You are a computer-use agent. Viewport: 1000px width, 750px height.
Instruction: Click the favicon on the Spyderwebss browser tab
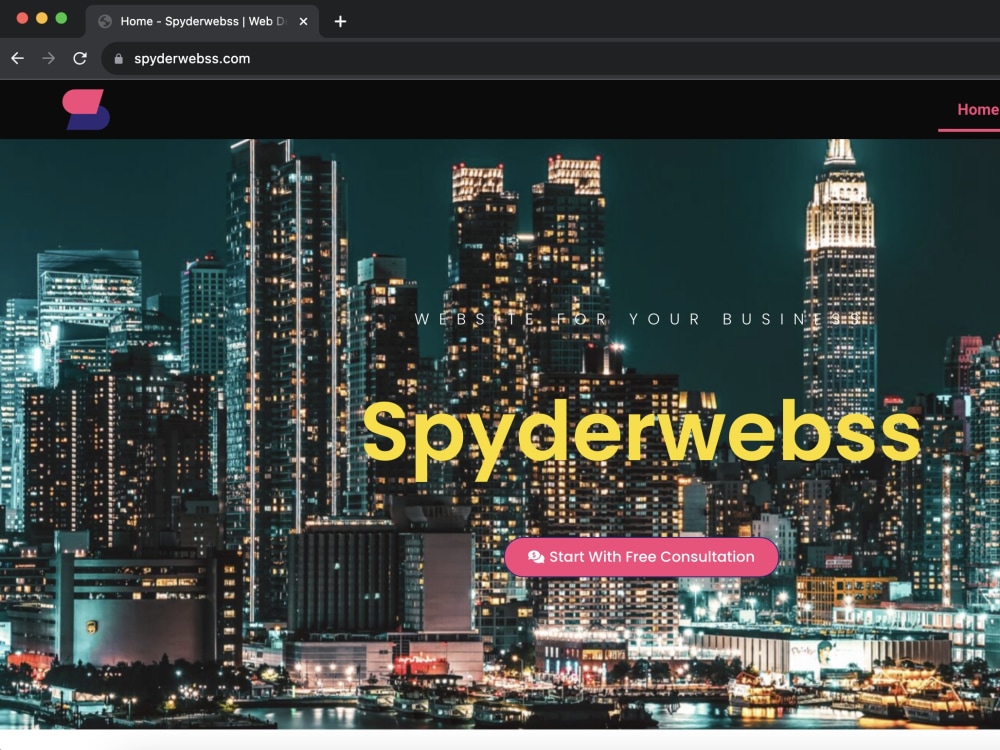(104, 20)
